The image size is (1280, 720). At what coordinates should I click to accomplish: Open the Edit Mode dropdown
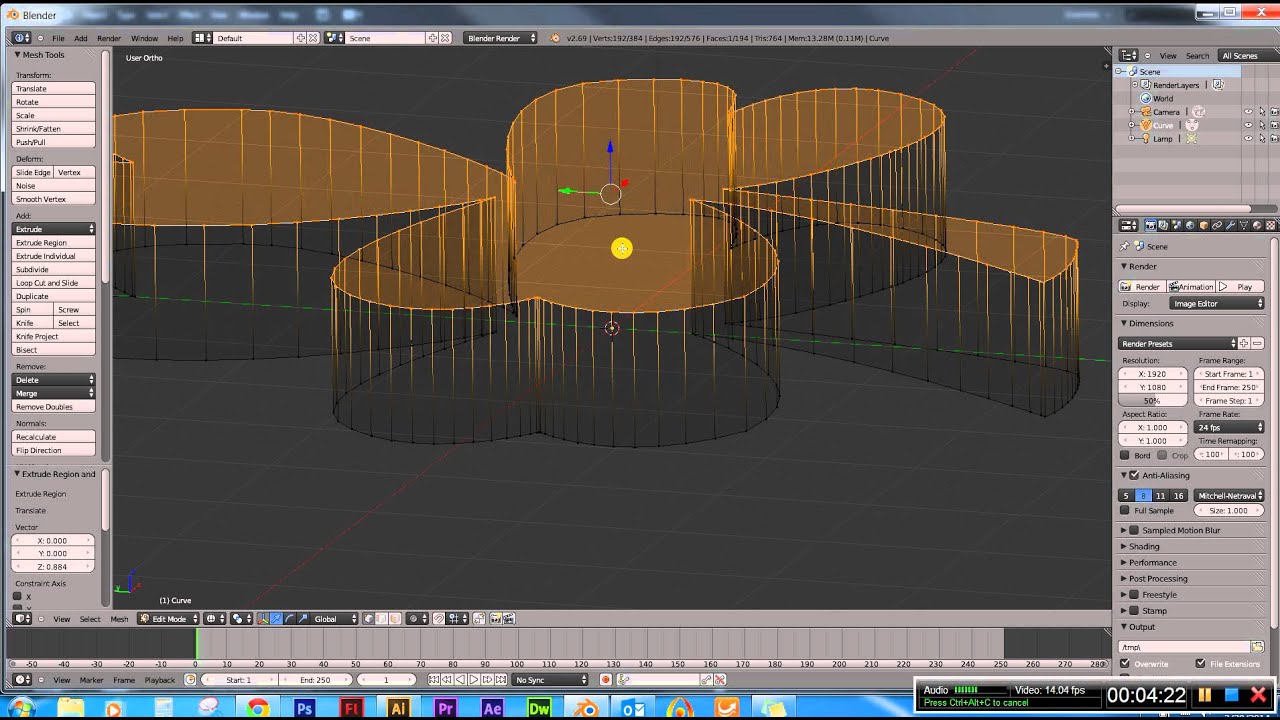168,619
